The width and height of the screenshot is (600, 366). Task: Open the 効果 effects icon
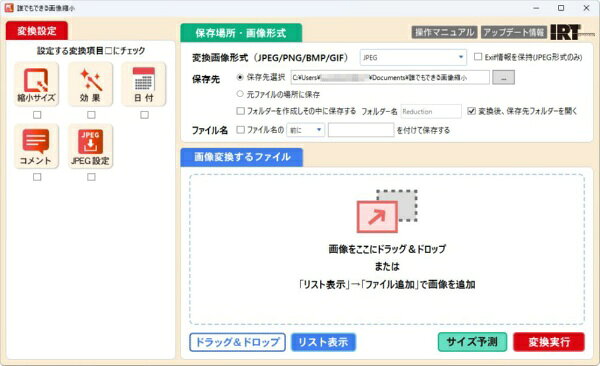pyautogui.click(x=90, y=85)
